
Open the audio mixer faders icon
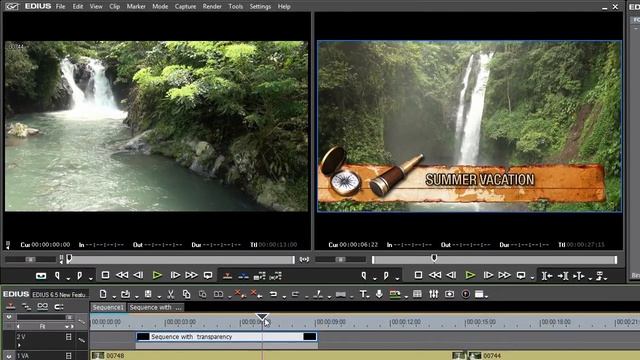[x=433, y=294]
